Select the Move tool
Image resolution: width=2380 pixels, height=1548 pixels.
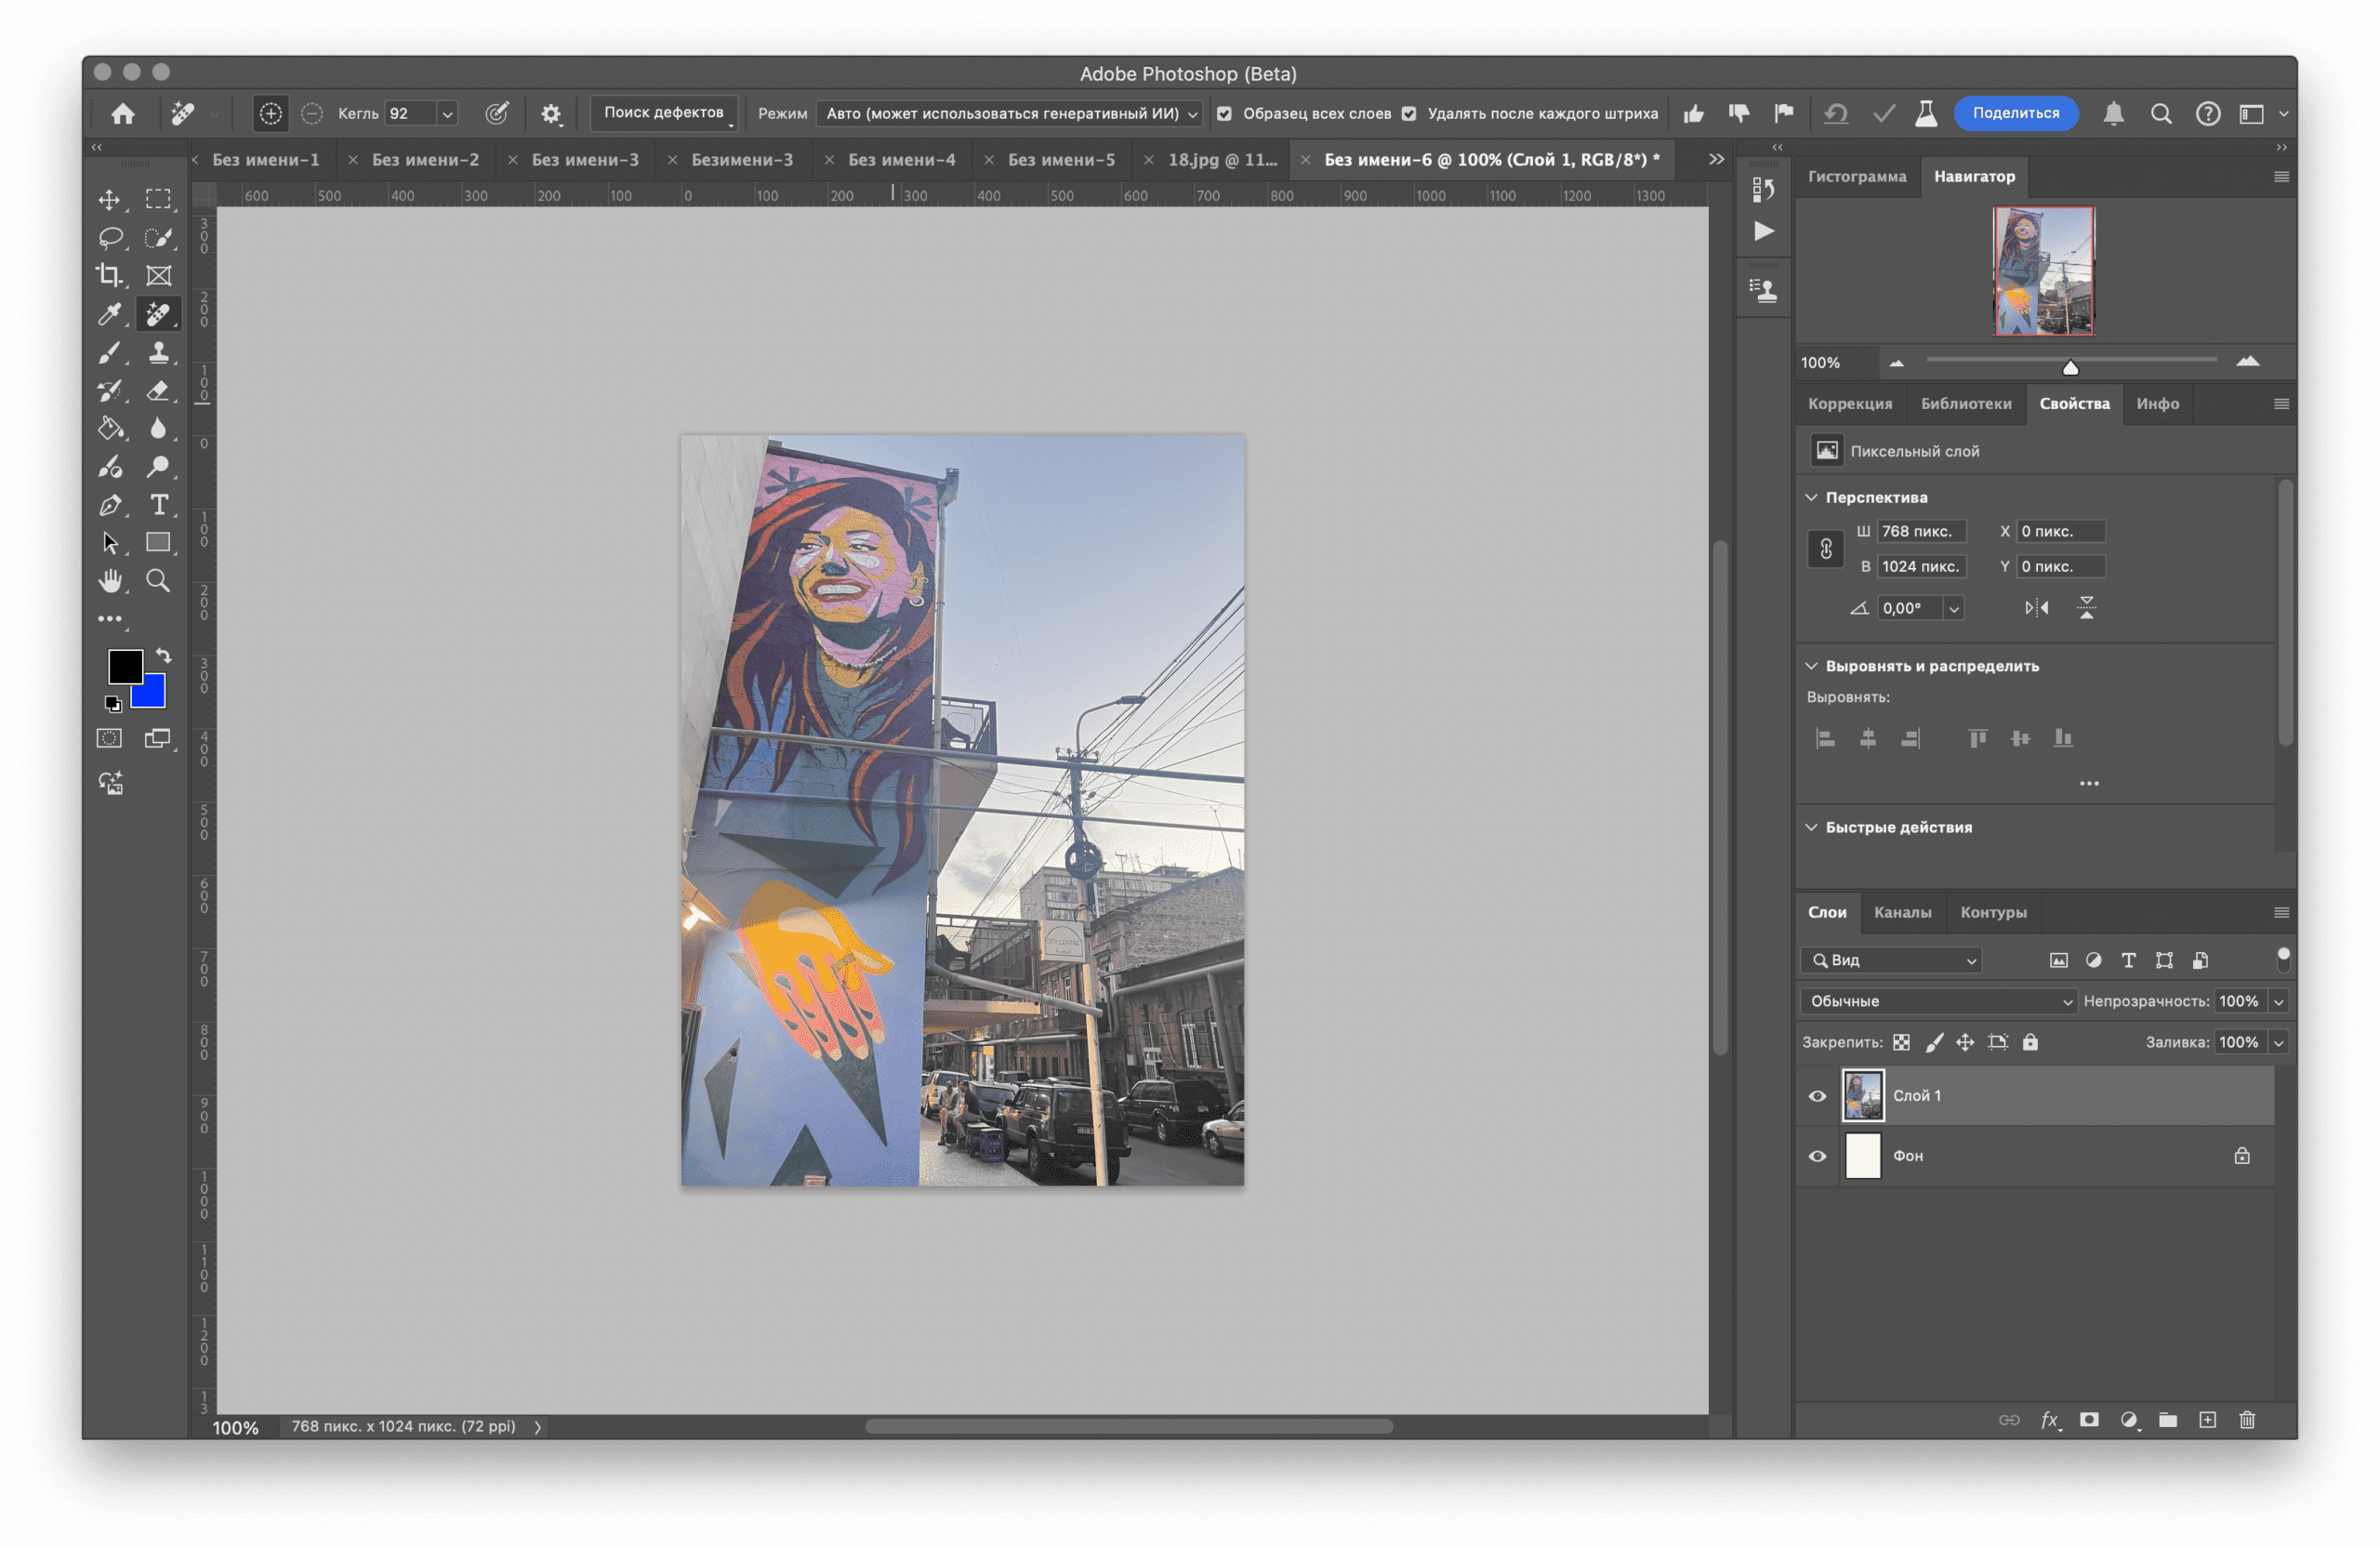coord(110,200)
